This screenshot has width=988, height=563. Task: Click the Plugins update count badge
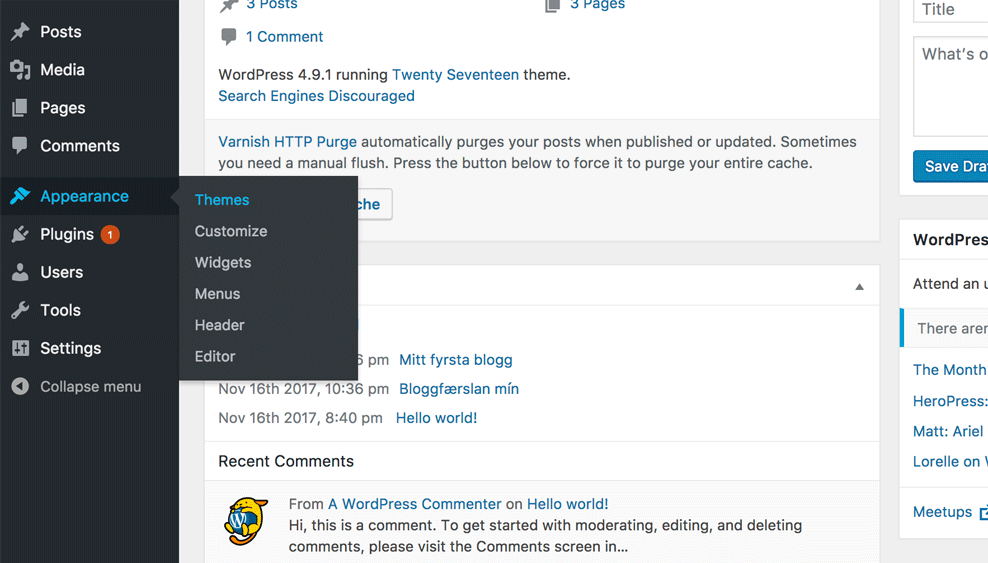click(110, 234)
